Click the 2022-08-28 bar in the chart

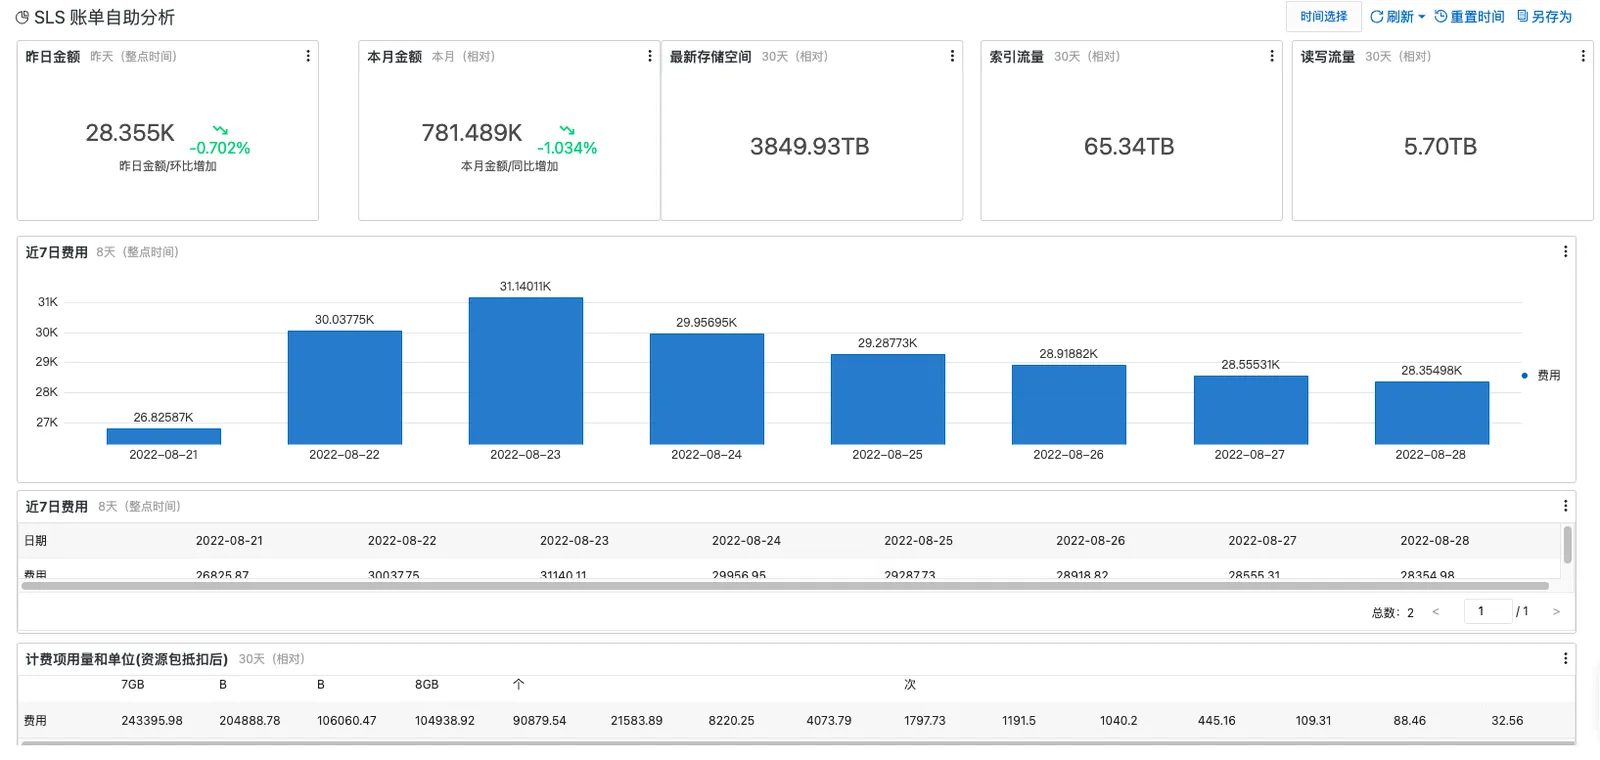click(x=1432, y=413)
